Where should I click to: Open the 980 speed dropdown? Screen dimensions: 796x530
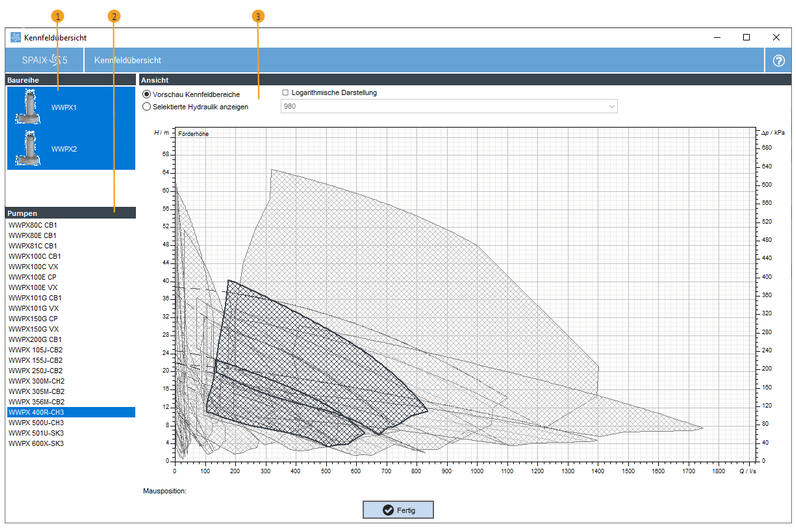449,105
